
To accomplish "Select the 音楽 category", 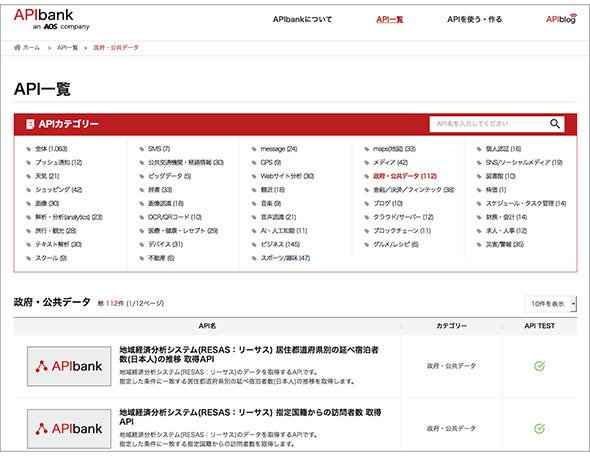I will 271,203.
